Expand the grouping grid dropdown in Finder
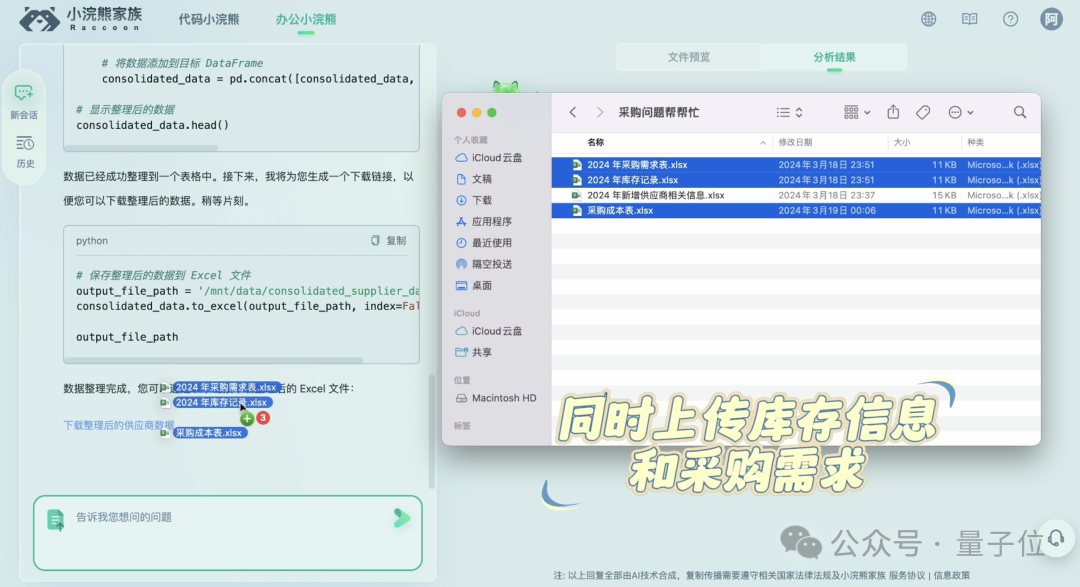1080x587 pixels. (856, 112)
